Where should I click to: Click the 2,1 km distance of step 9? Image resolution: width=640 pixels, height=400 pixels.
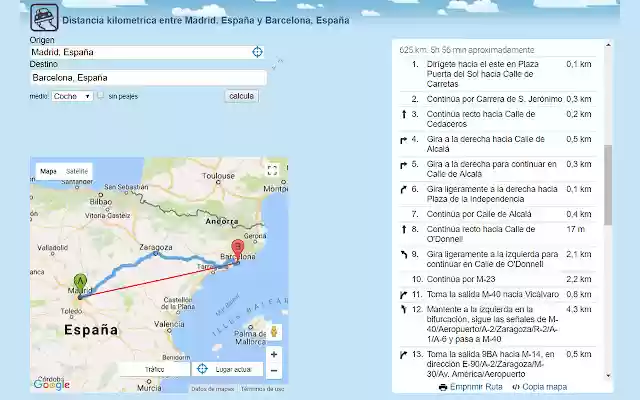coord(578,254)
